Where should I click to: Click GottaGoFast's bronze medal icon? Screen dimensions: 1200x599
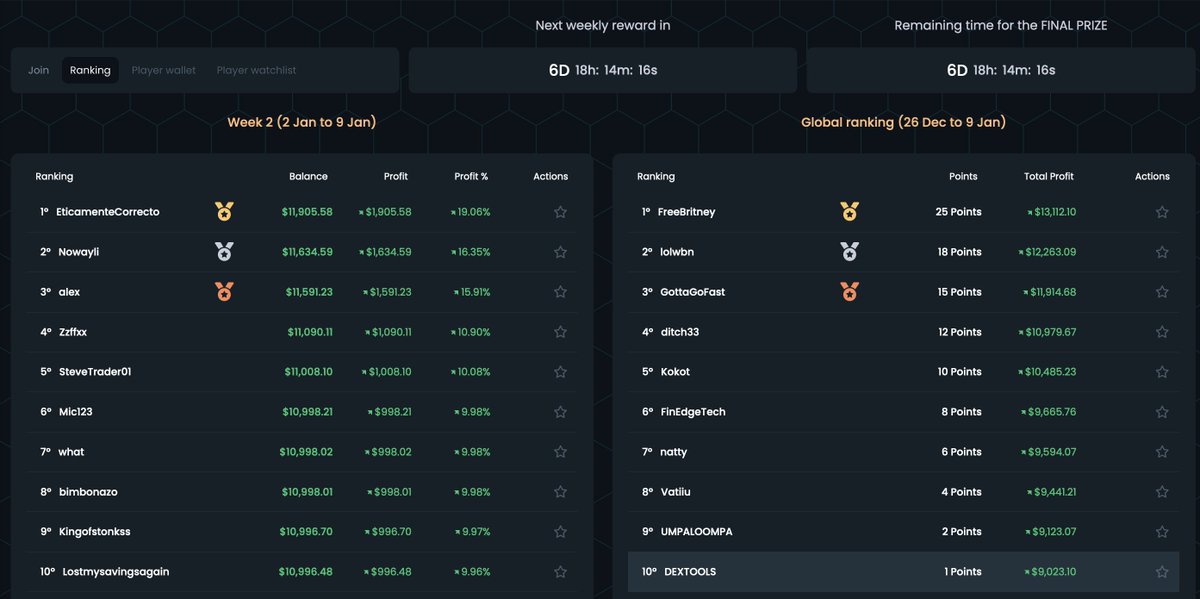tap(849, 291)
